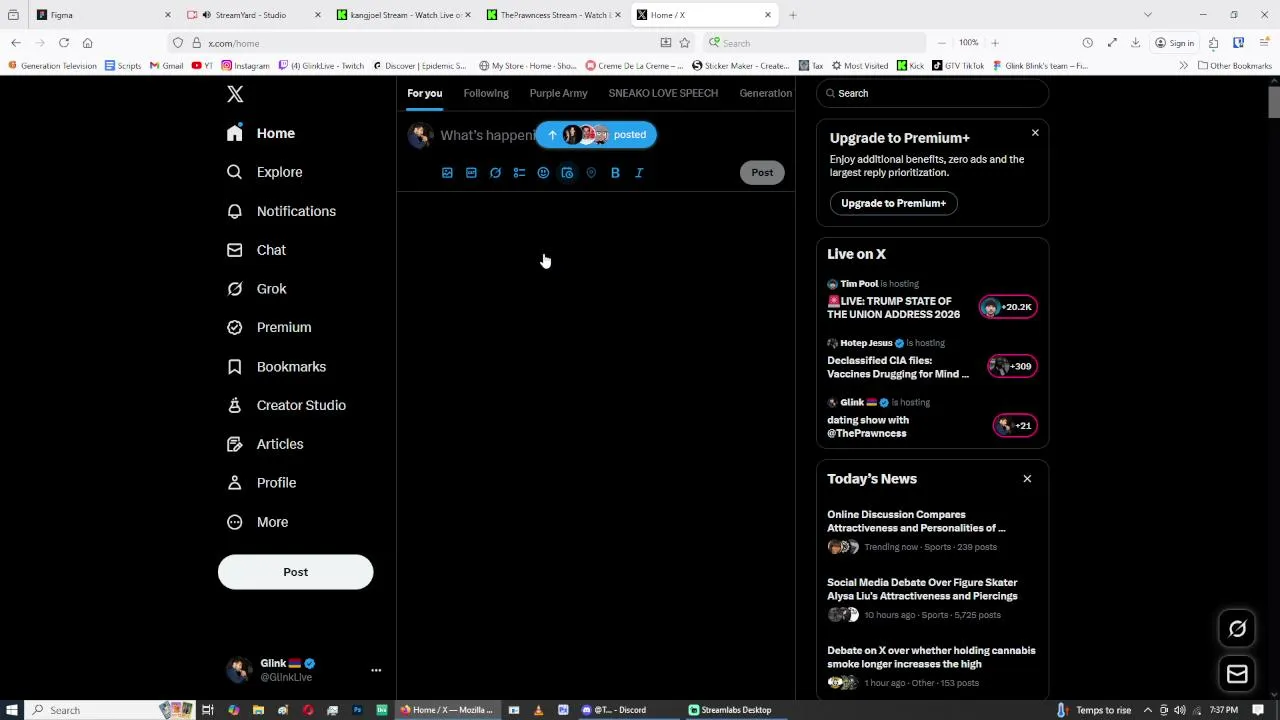Viewport: 1280px width, 720px height.
Task: Reload the page
Action: point(64,43)
